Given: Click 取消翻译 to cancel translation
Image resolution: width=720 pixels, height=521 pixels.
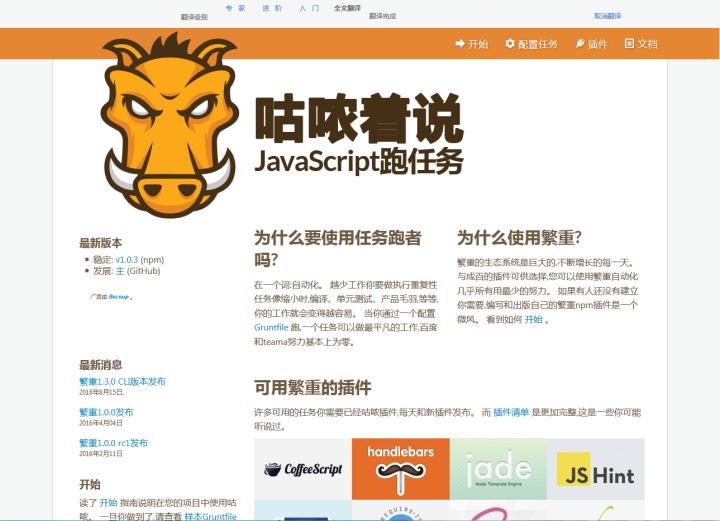Looking at the screenshot, I should coord(608,16).
